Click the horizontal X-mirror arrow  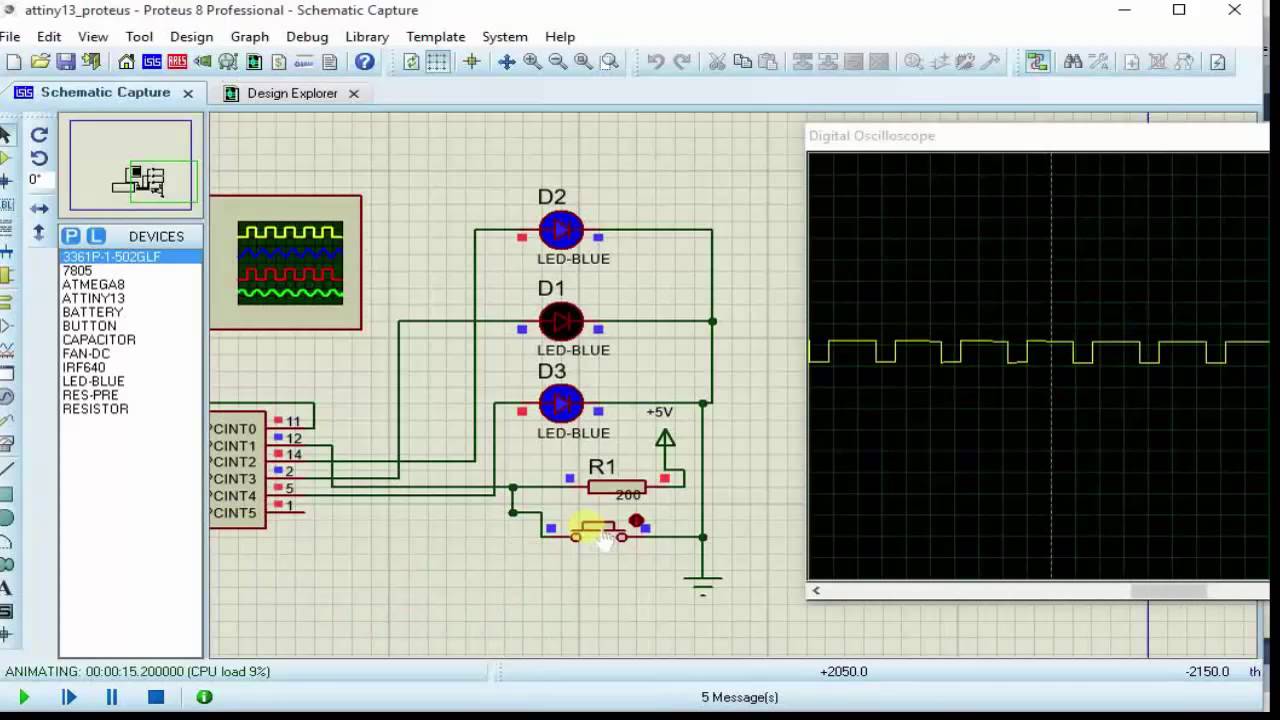39,208
